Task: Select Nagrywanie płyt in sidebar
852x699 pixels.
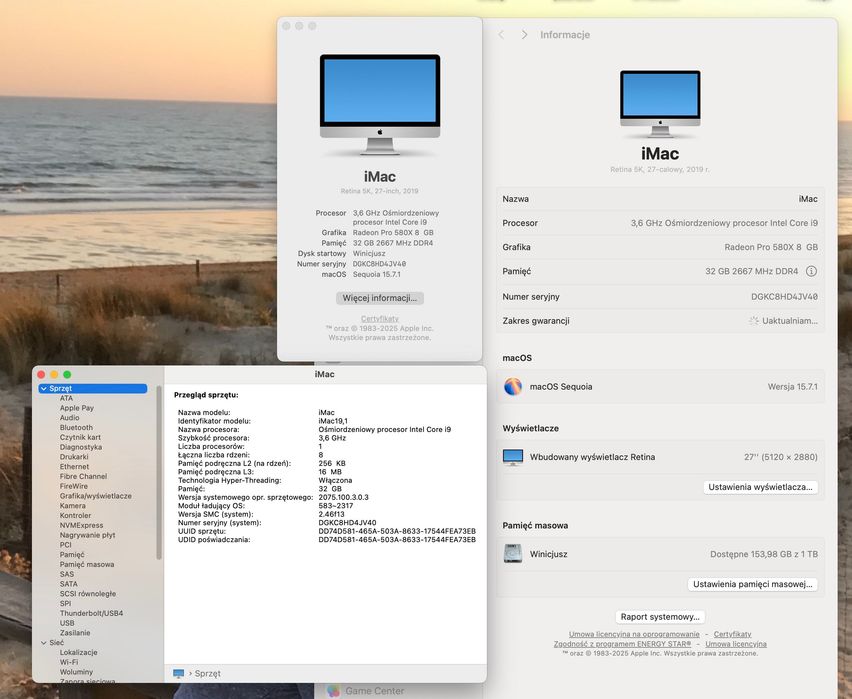Action: tap(87, 535)
